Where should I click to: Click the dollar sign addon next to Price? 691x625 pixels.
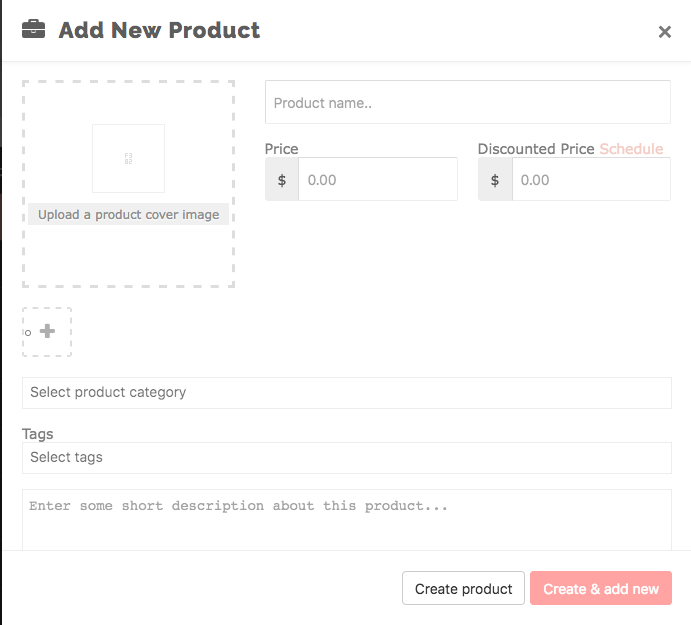point(282,179)
